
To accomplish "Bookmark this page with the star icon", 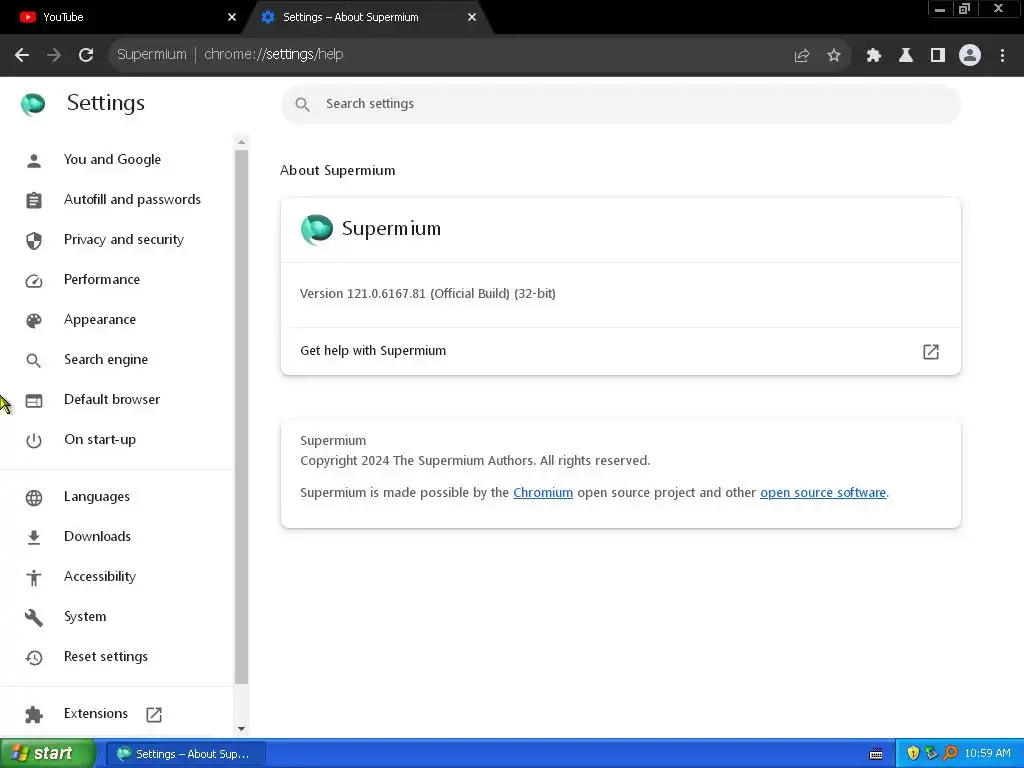I will [x=834, y=56].
